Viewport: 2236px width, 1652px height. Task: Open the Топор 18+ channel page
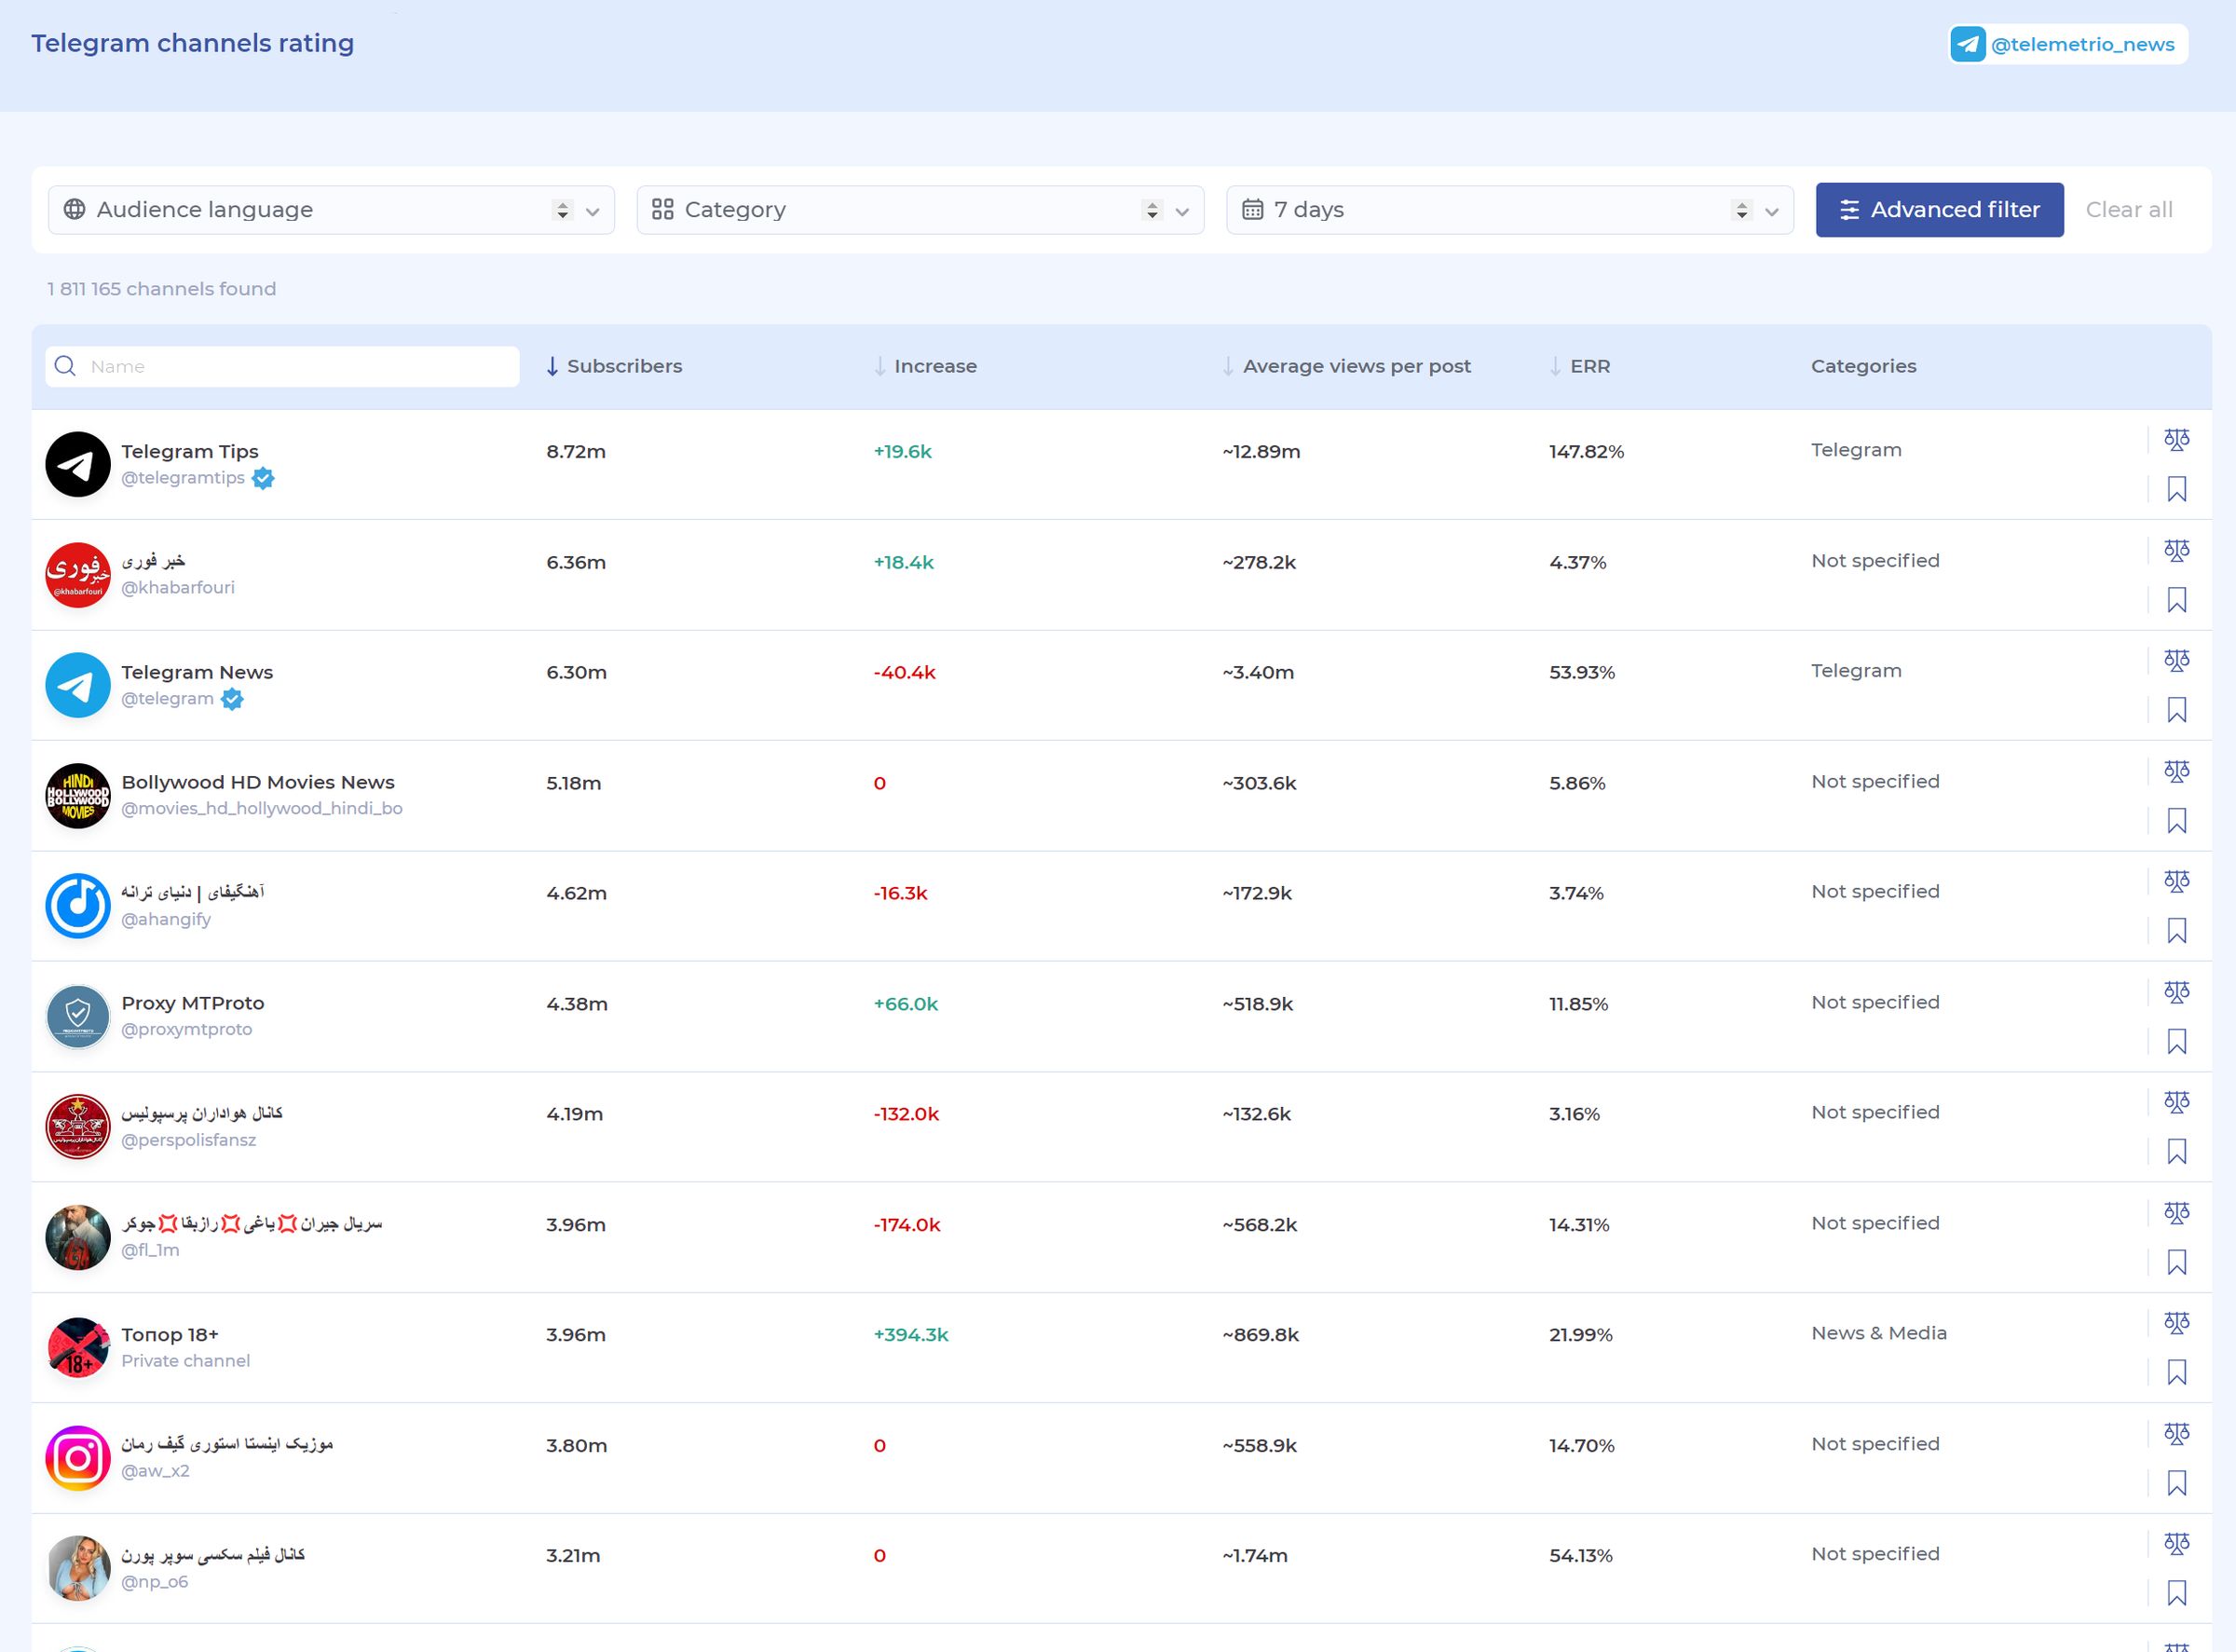pyautogui.click(x=170, y=1334)
